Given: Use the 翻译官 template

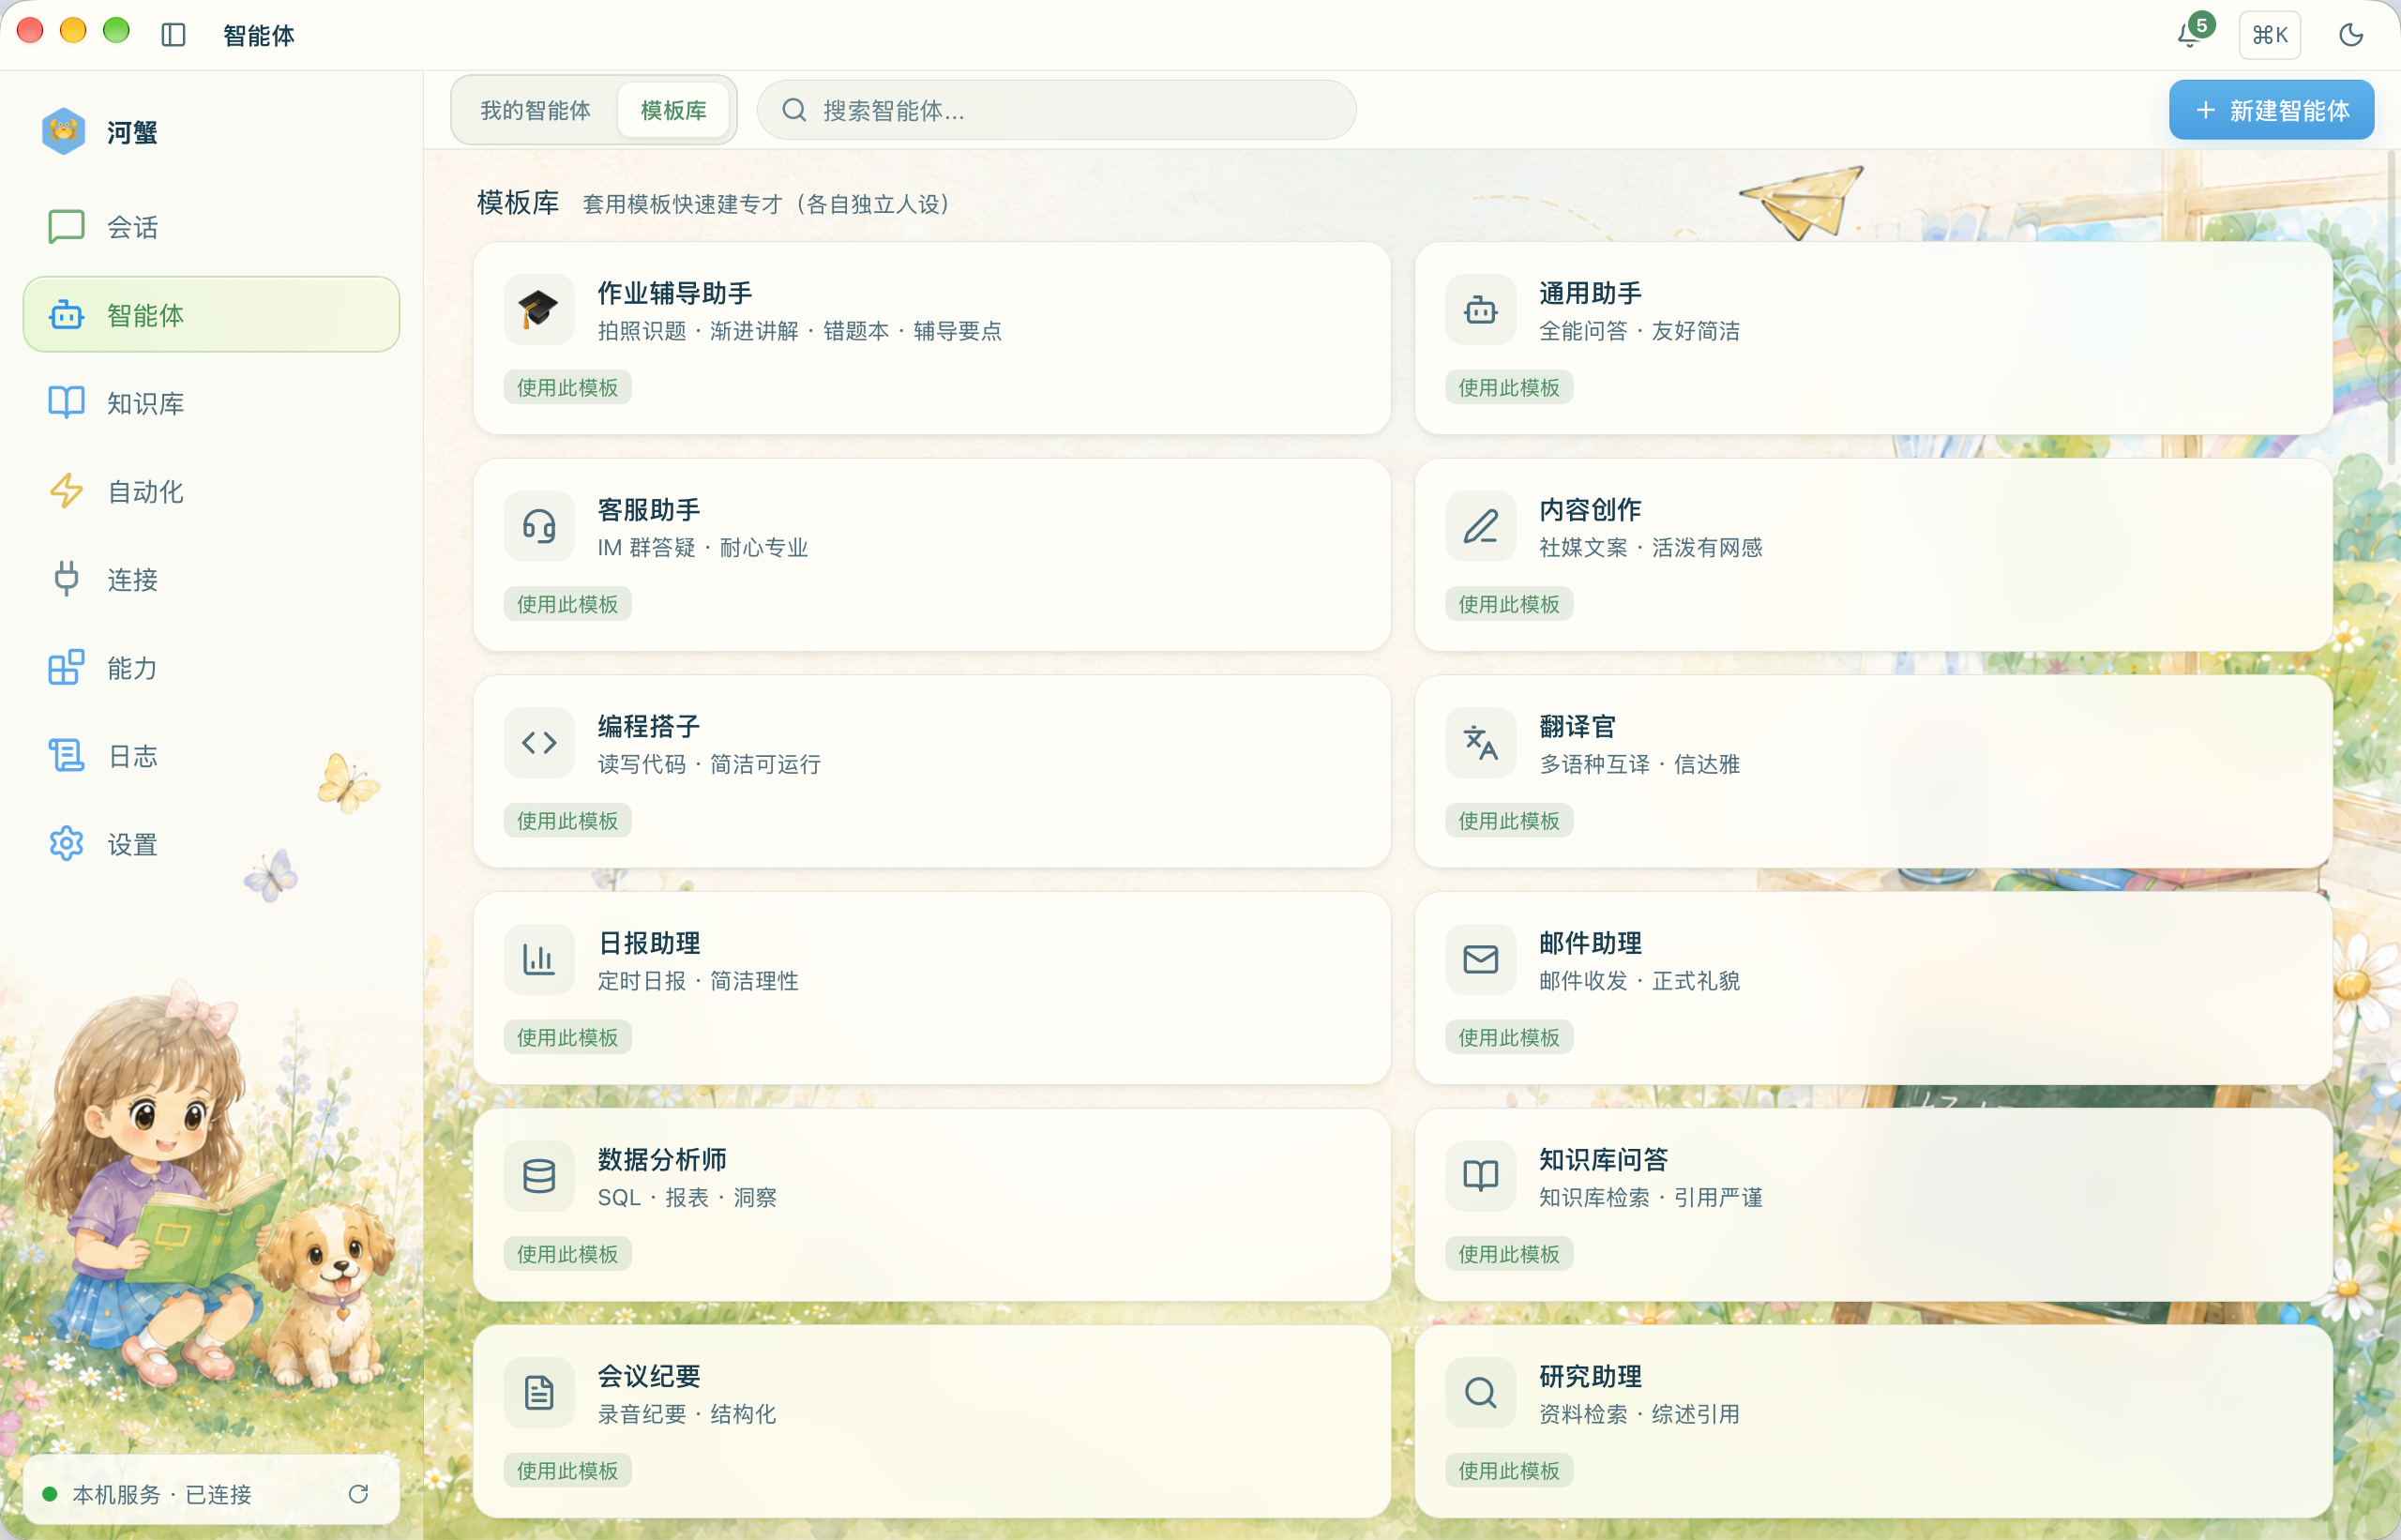Looking at the screenshot, I should coord(1508,820).
